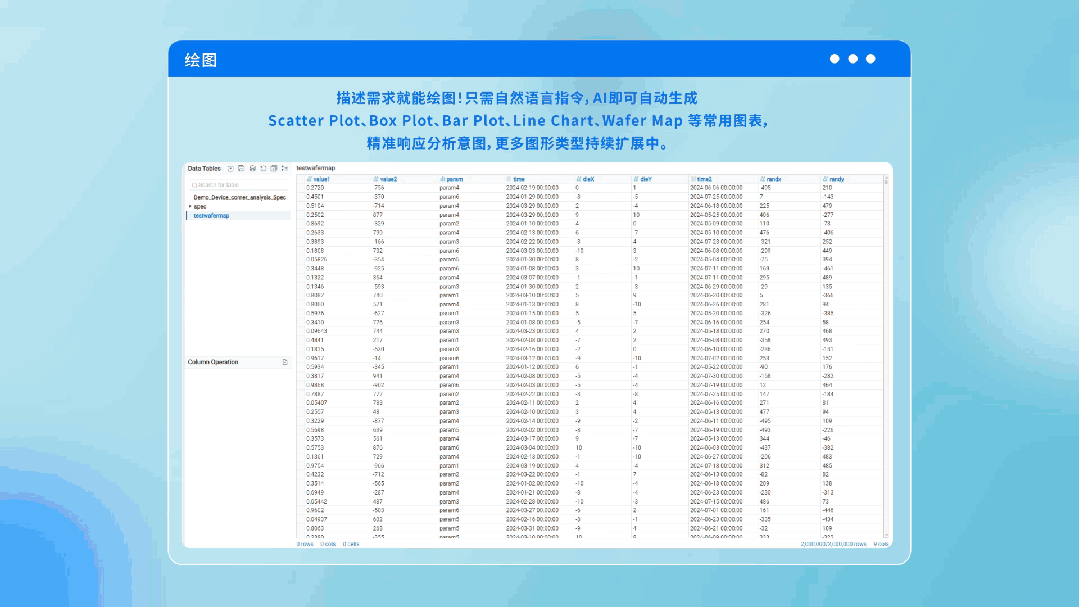Click the type icon on value1 column header
This screenshot has height=607, width=1079.
click(x=310, y=179)
